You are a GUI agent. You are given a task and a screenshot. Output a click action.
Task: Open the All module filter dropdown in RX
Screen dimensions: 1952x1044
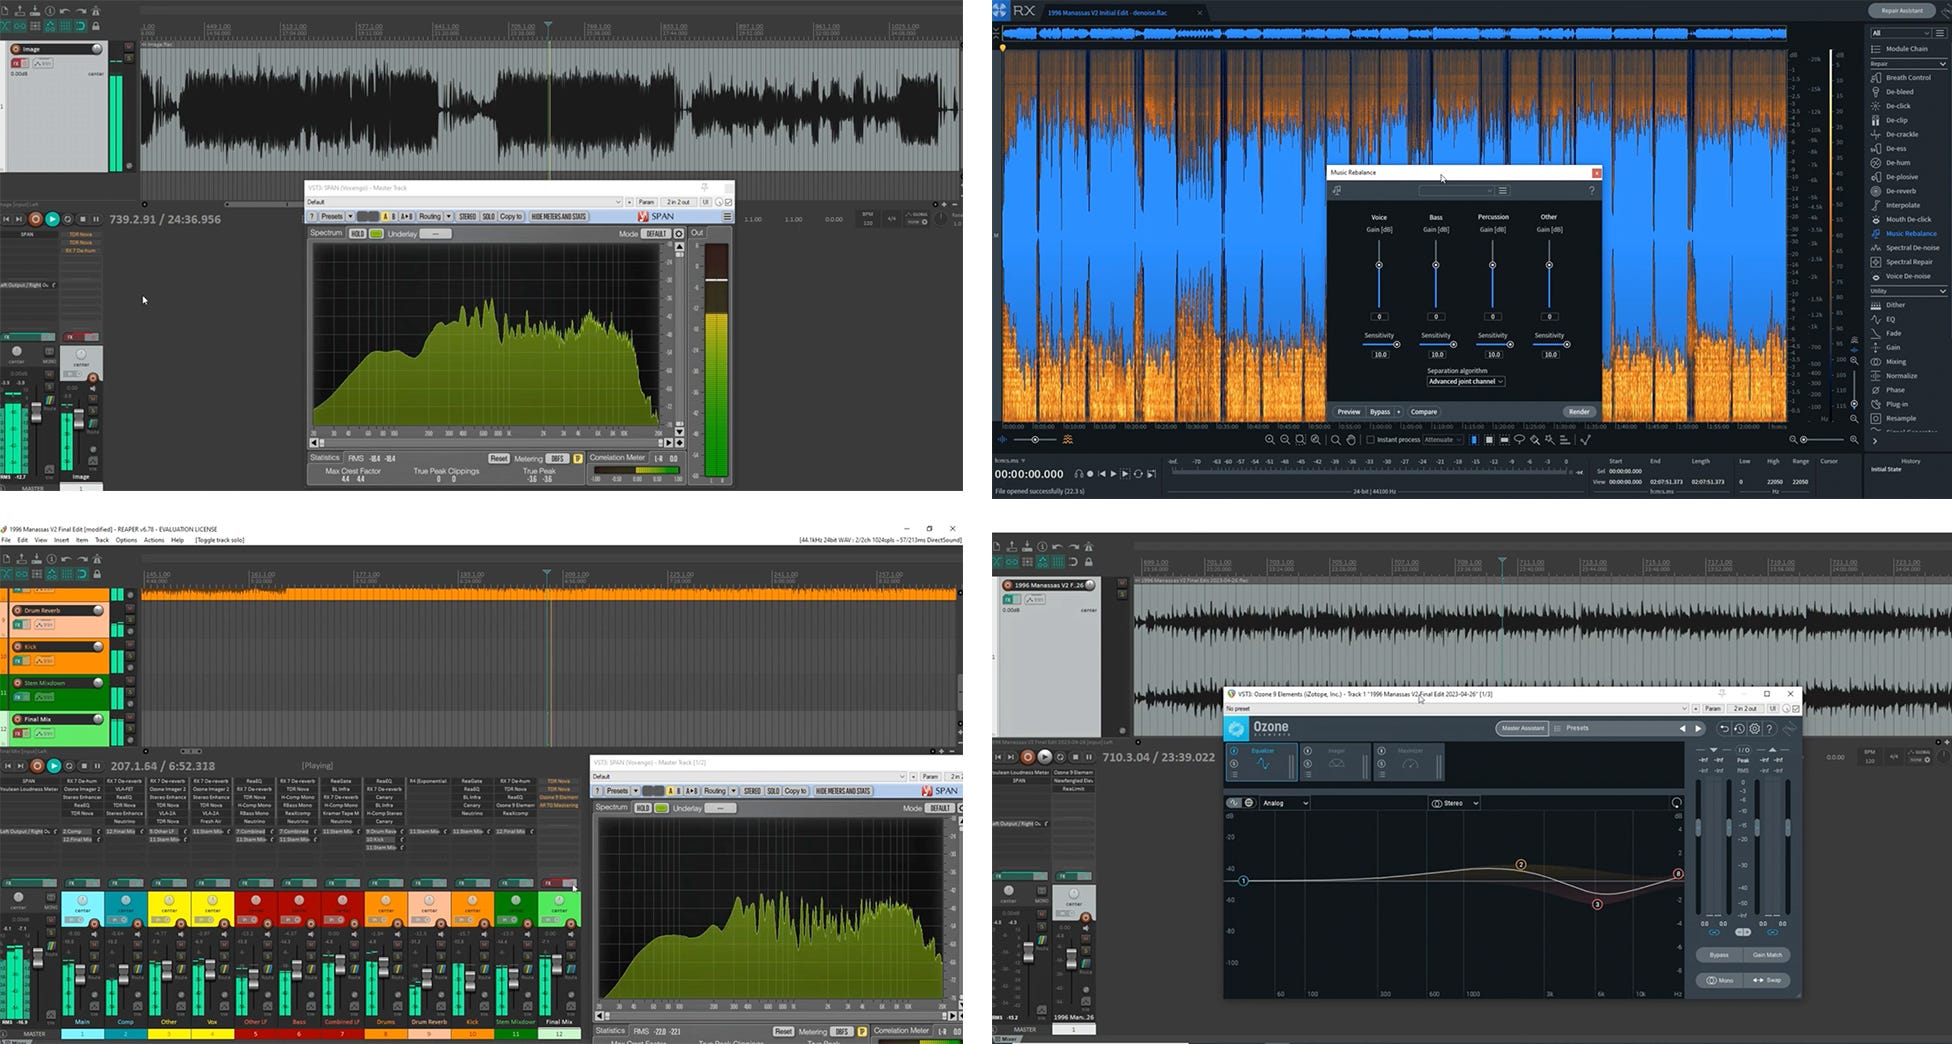coord(1900,33)
